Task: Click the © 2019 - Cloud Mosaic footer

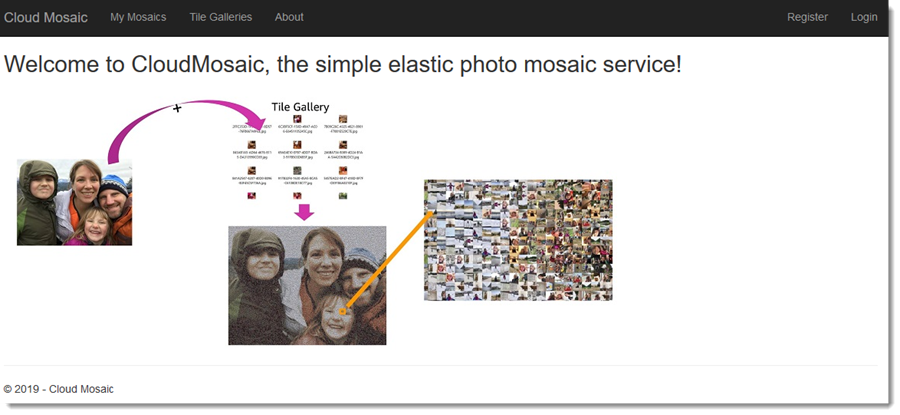Action: 59,389
